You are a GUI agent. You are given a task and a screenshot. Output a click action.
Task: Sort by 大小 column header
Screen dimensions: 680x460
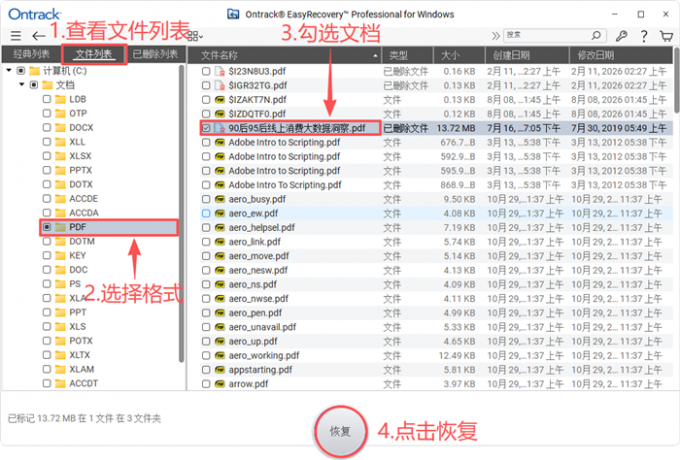tap(459, 55)
